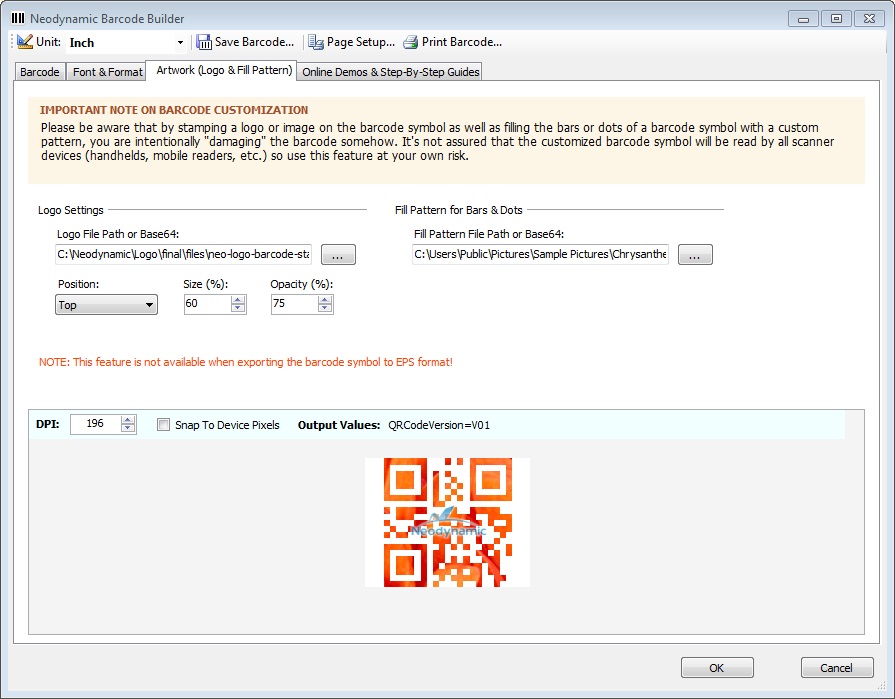The image size is (895, 699).
Task: Click the EPS format NOTE text
Action: click(245, 362)
